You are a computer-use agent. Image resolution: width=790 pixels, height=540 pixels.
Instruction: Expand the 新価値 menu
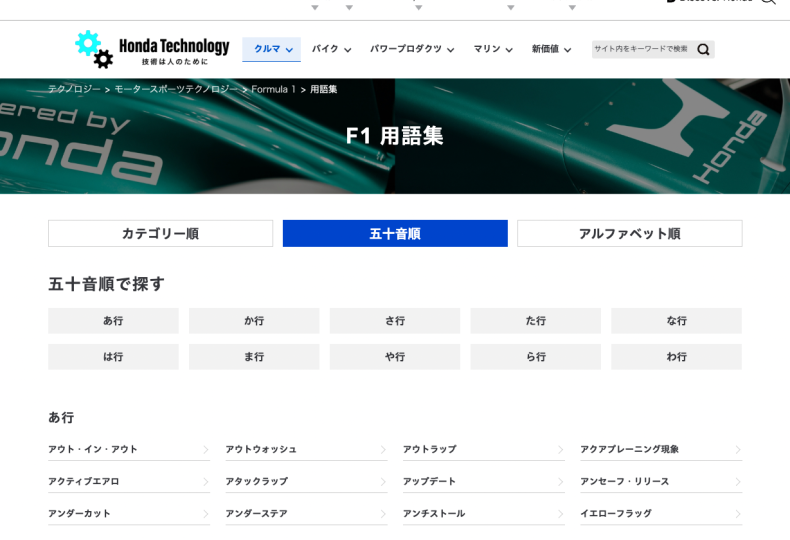(x=551, y=49)
